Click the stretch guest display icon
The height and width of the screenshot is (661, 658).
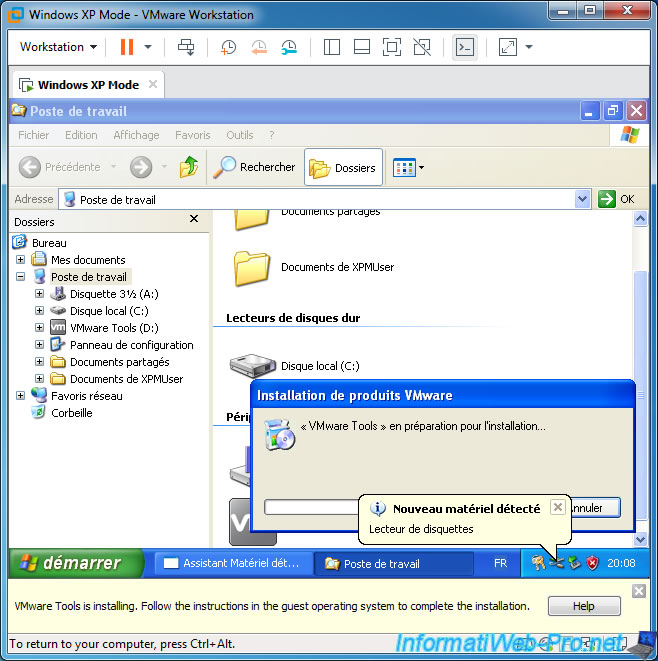[x=508, y=47]
